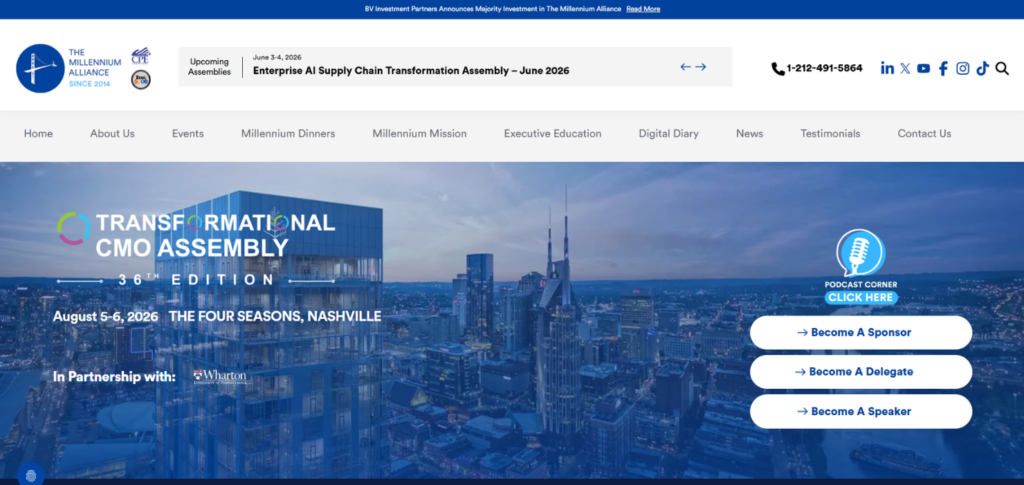The width and height of the screenshot is (1024, 485).
Task: Call the 1-212-491-5864 phone number link
Action: tap(824, 68)
